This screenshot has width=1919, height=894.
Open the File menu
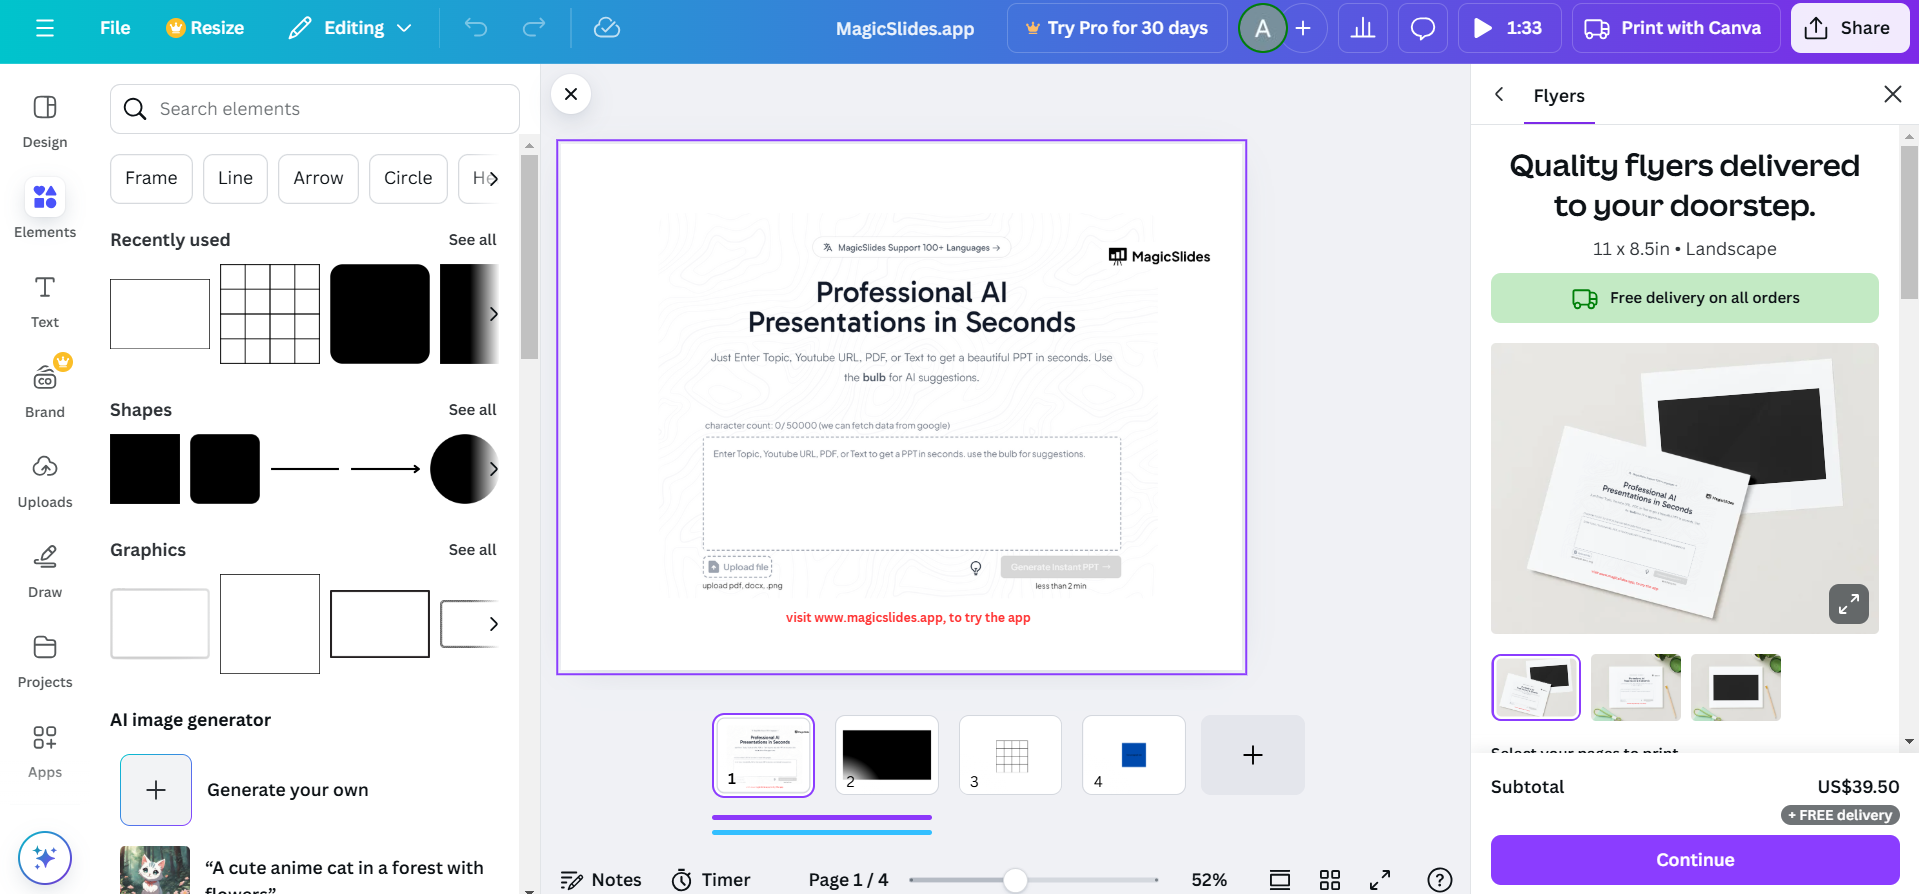[115, 28]
